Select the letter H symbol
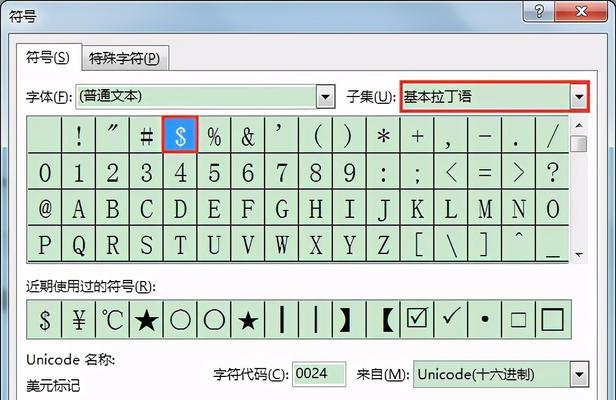The width and height of the screenshot is (616, 400). [315, 208]
